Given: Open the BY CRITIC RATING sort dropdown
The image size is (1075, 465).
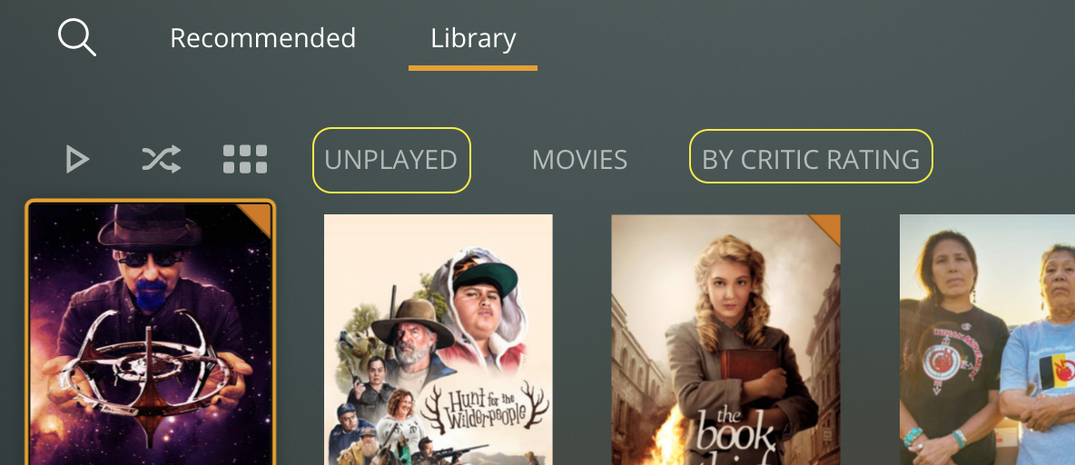Looking at the screenshot, I should pos(810,159).
